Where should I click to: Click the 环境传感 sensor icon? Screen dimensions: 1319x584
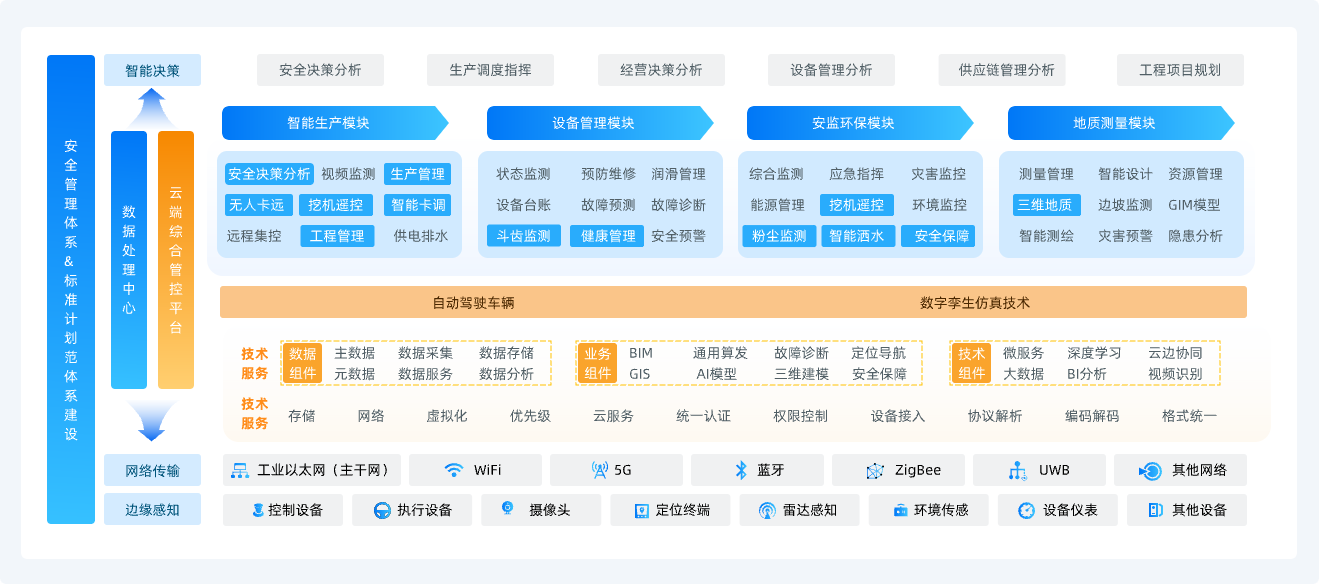(900, 510)
